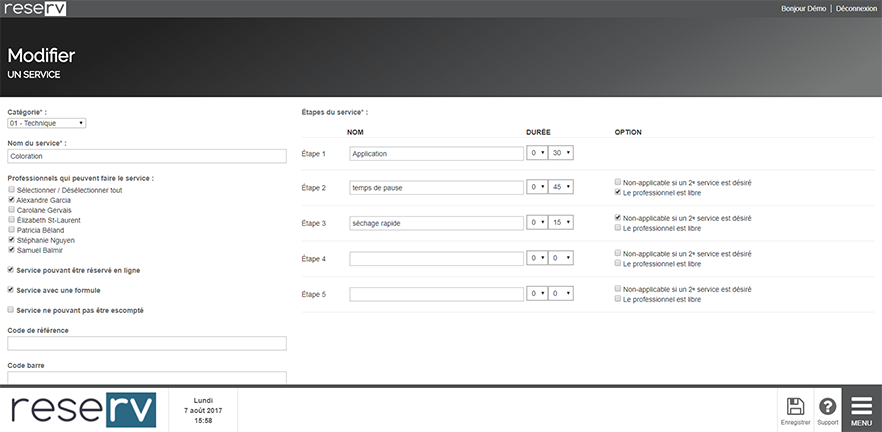Click the empty Étape 5 name field

click(x=436, y=294)
